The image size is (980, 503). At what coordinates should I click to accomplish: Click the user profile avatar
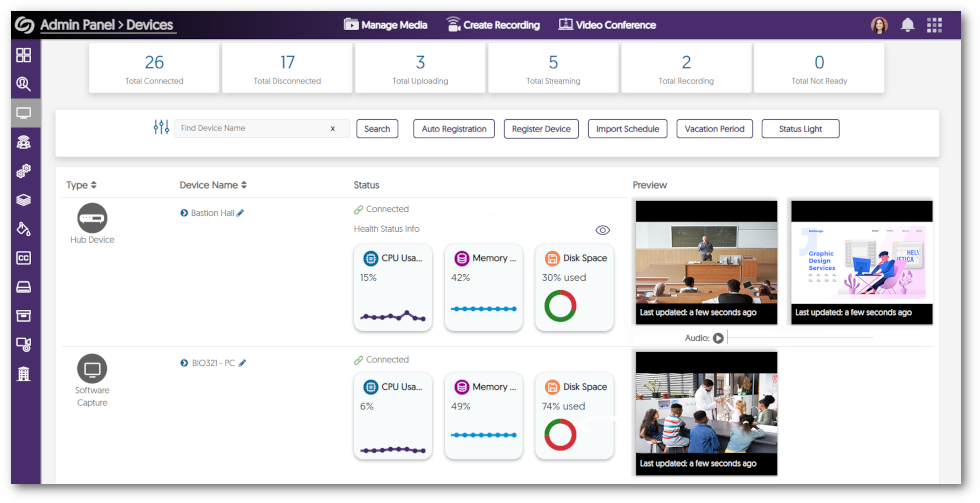[879, 25]
